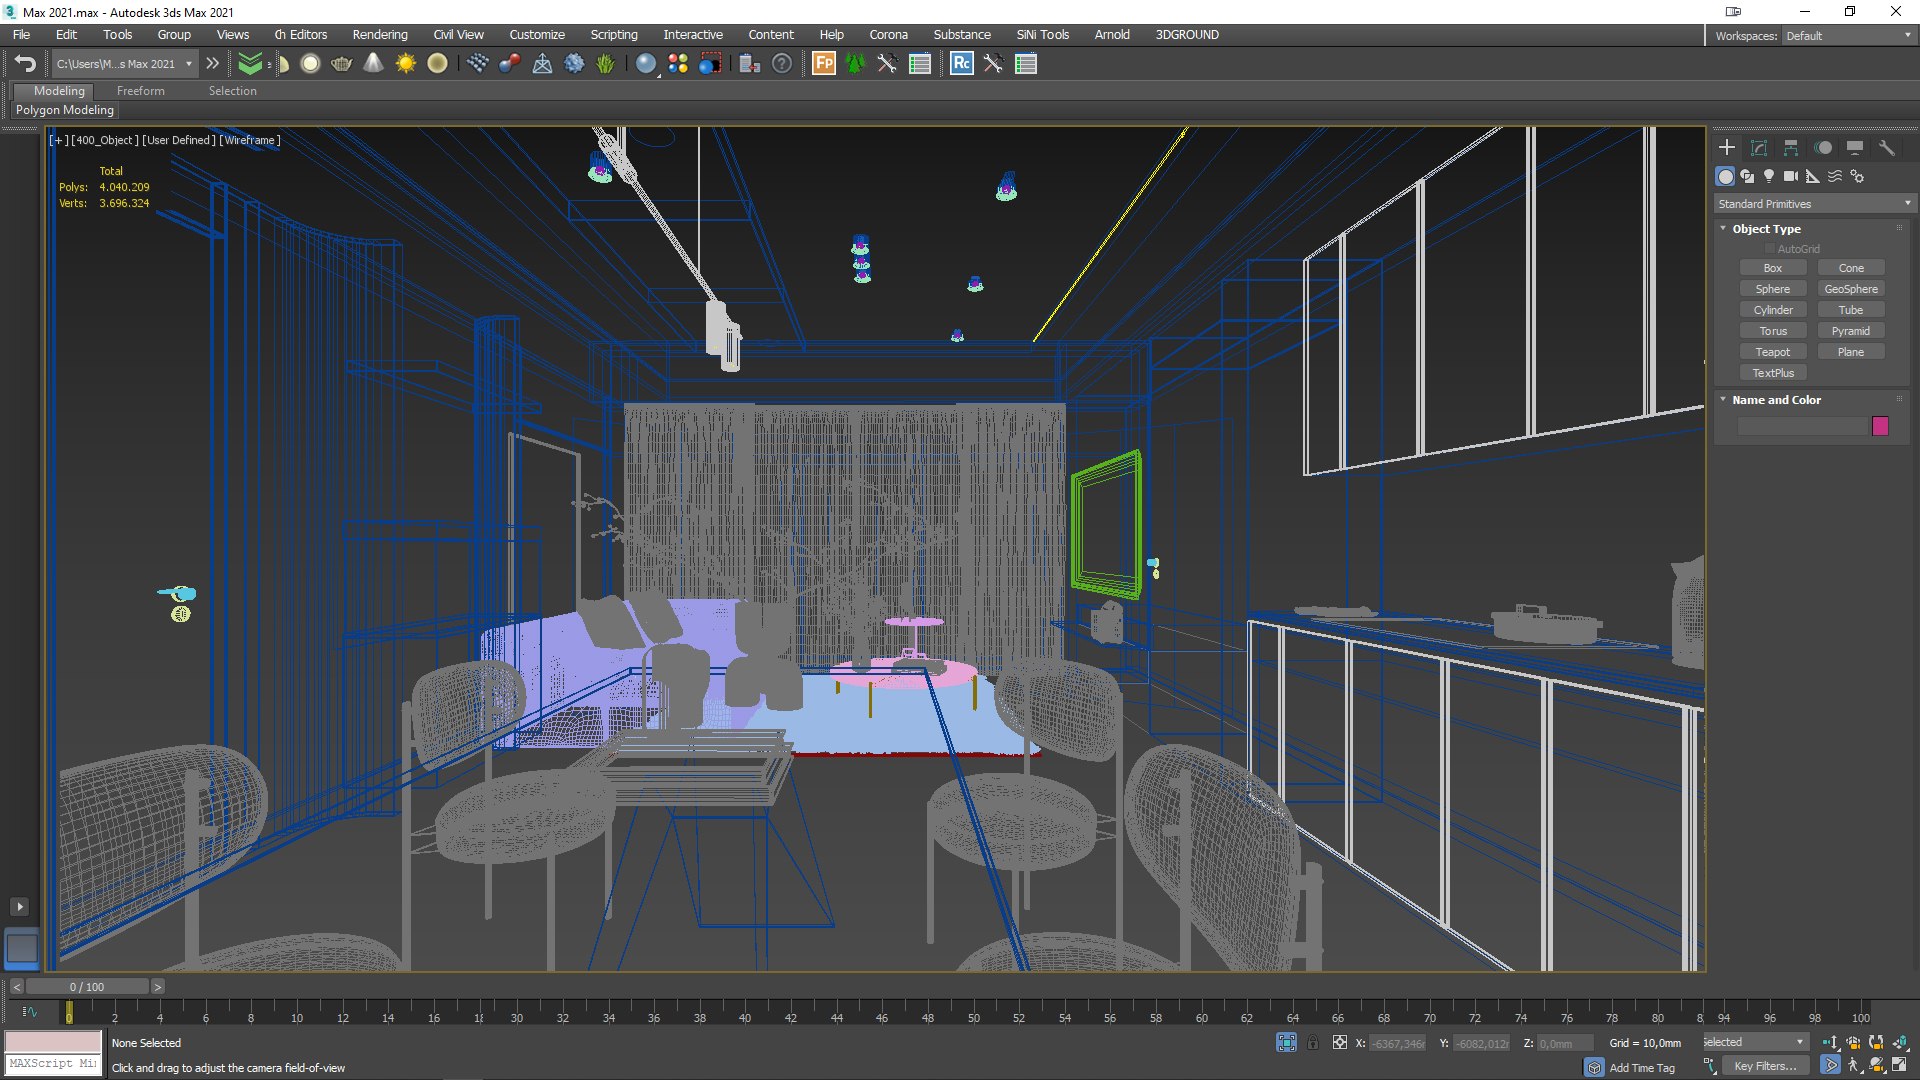Switch to Cameras creation category

tap(1790, 176)
